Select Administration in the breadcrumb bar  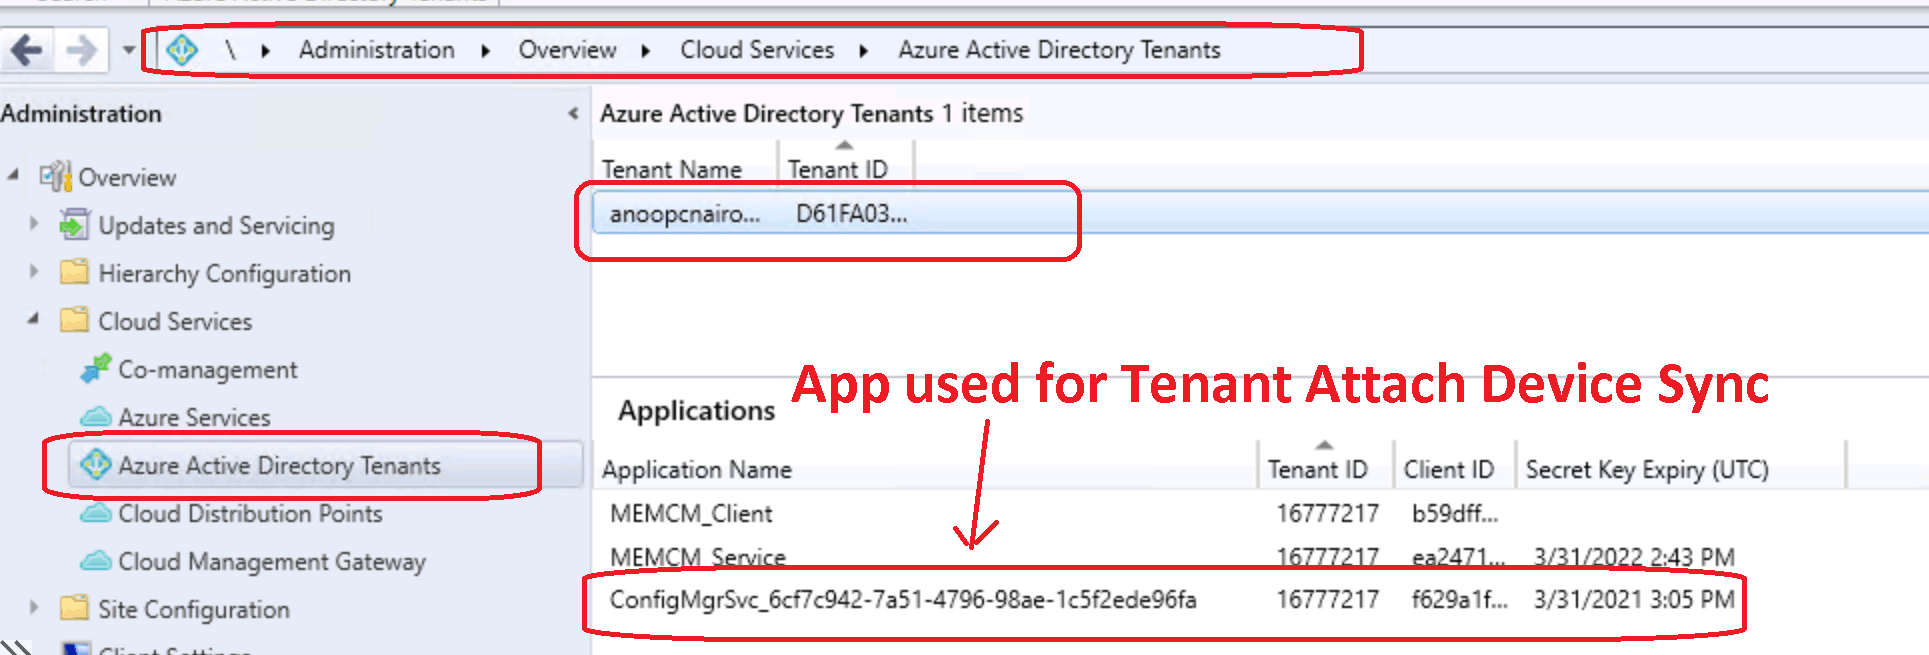(376, 49)
